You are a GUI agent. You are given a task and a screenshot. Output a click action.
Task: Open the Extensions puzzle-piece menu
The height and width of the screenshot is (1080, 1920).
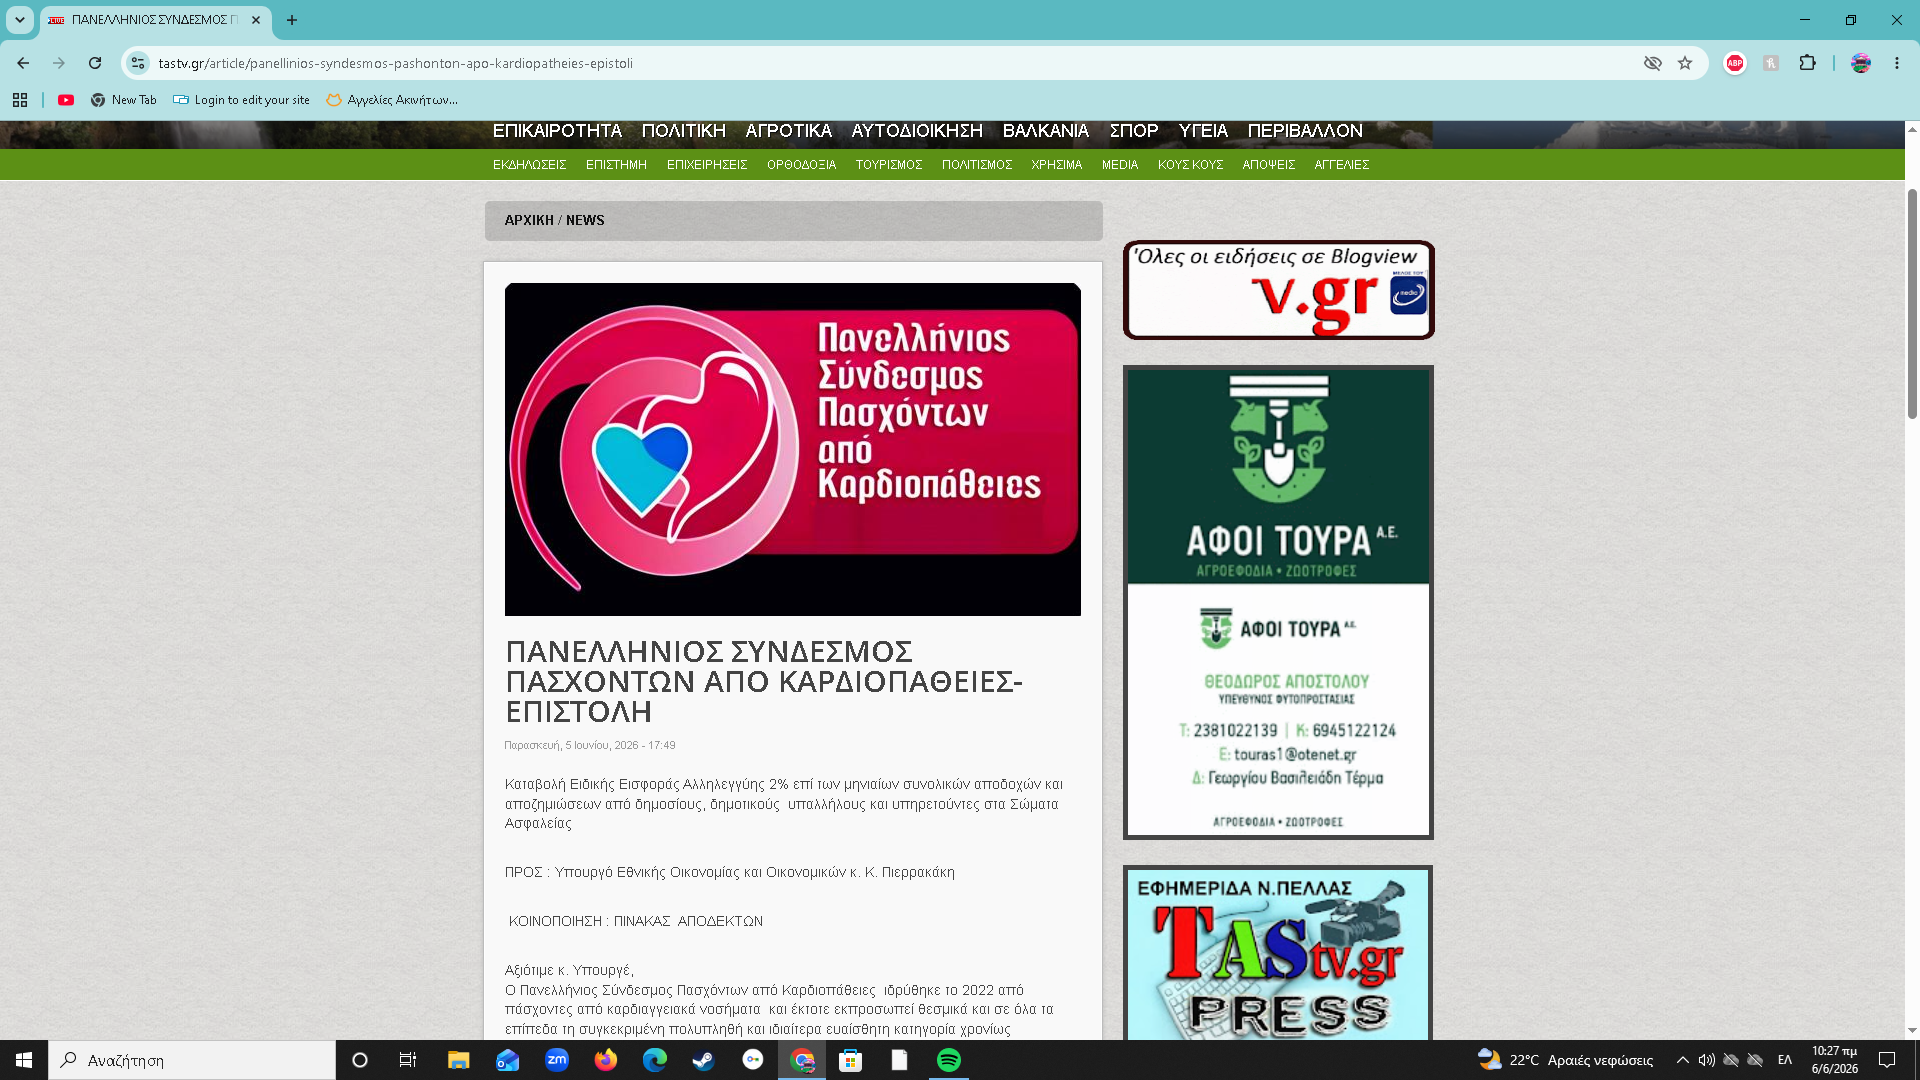coord(1807,63)
